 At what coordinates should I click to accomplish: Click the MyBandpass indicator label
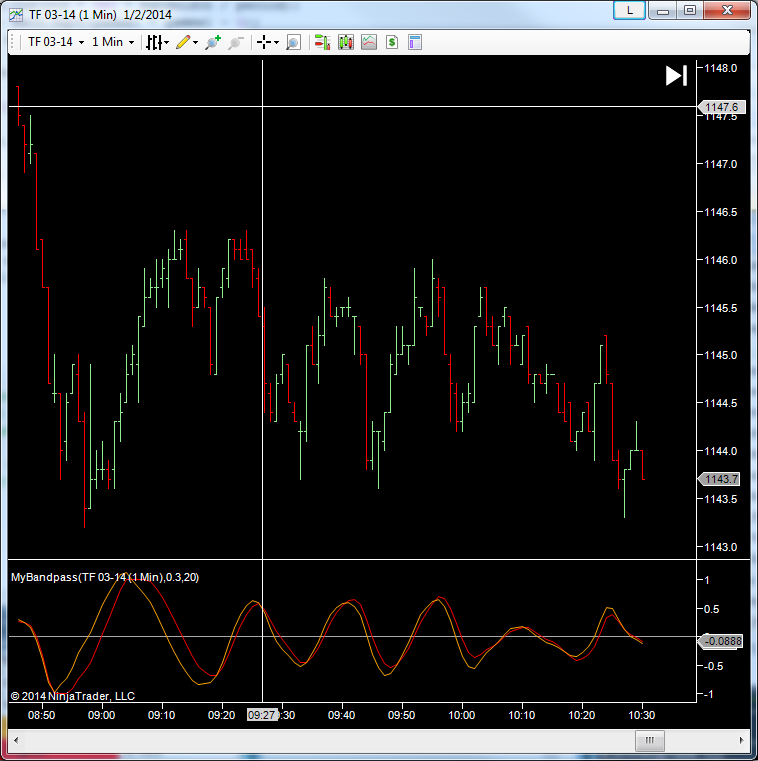105,577
